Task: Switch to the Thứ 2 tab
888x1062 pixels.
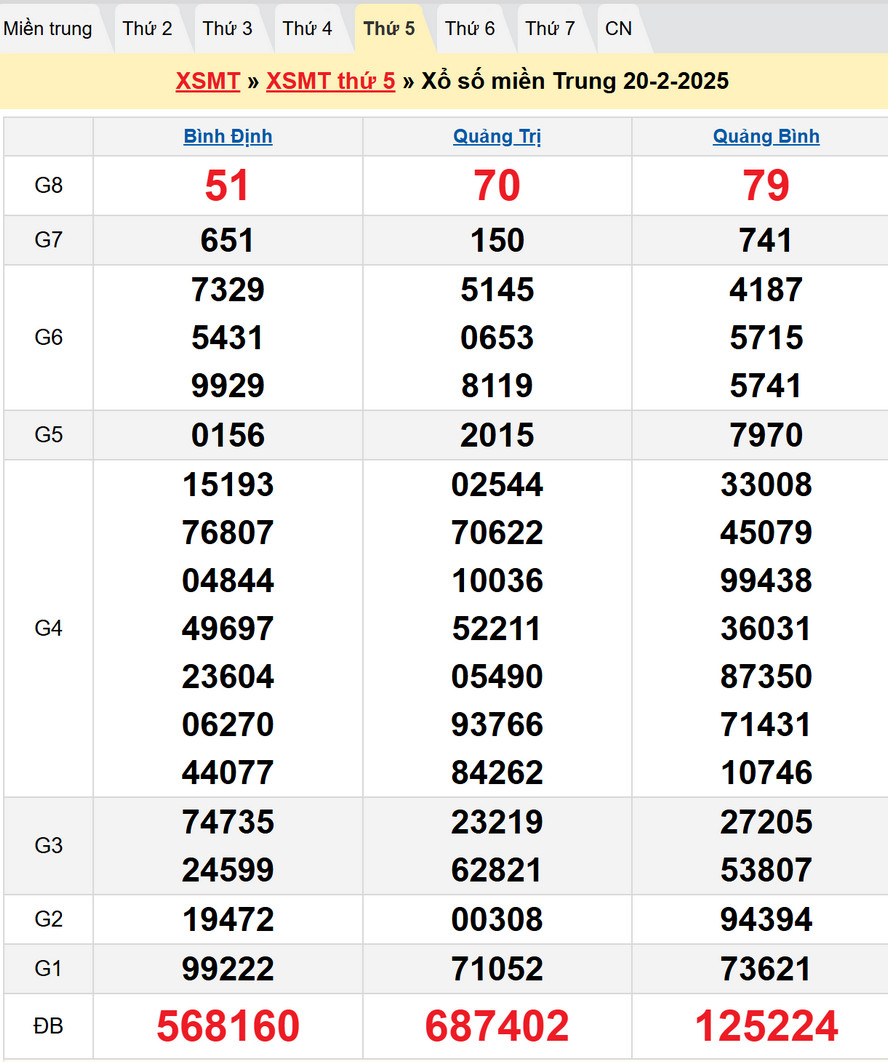Action: pos(147,29)
